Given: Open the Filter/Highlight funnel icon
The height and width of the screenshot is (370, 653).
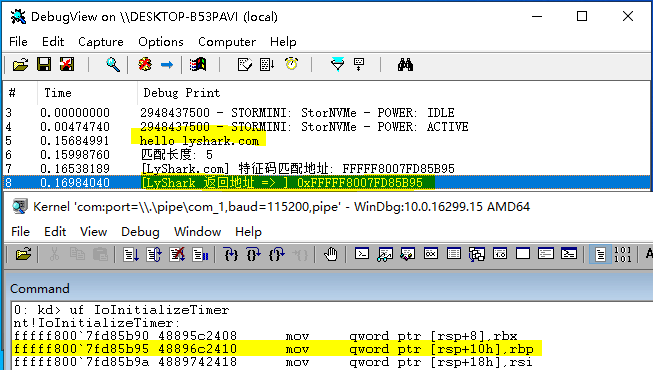Looking at the screenshot, I should pos(337,65).
